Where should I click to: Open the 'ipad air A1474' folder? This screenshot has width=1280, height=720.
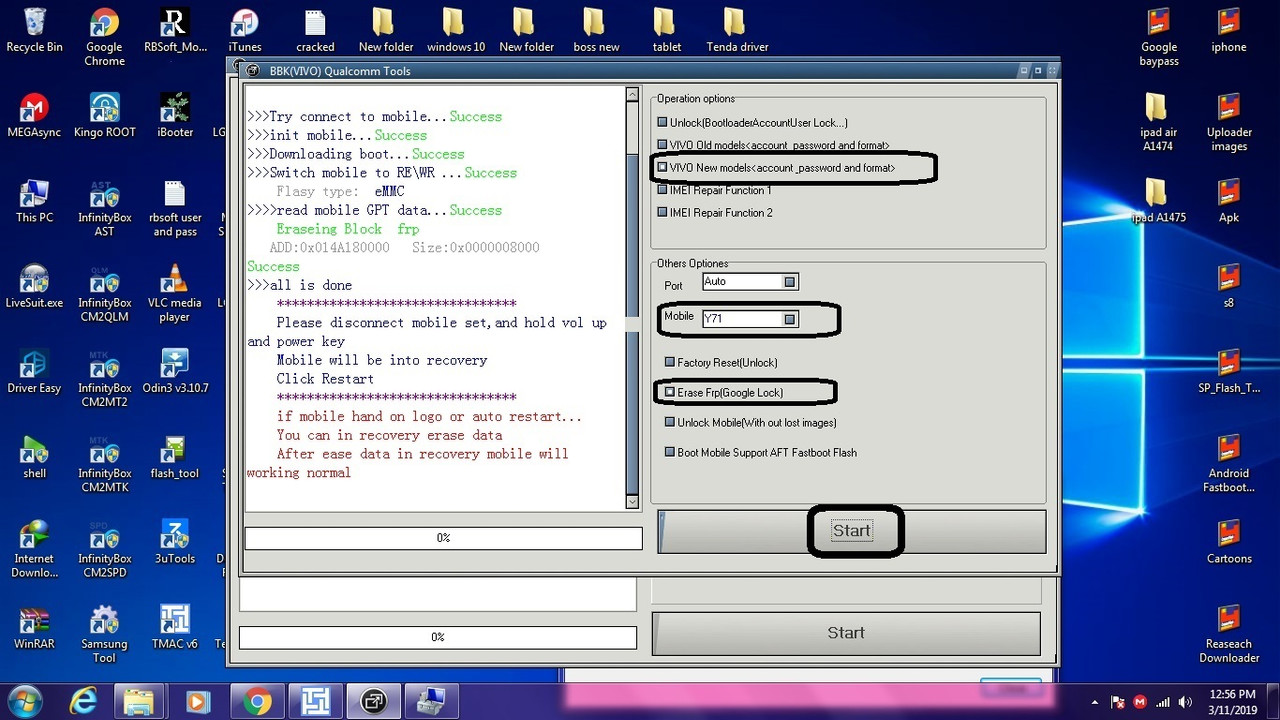1159,121
